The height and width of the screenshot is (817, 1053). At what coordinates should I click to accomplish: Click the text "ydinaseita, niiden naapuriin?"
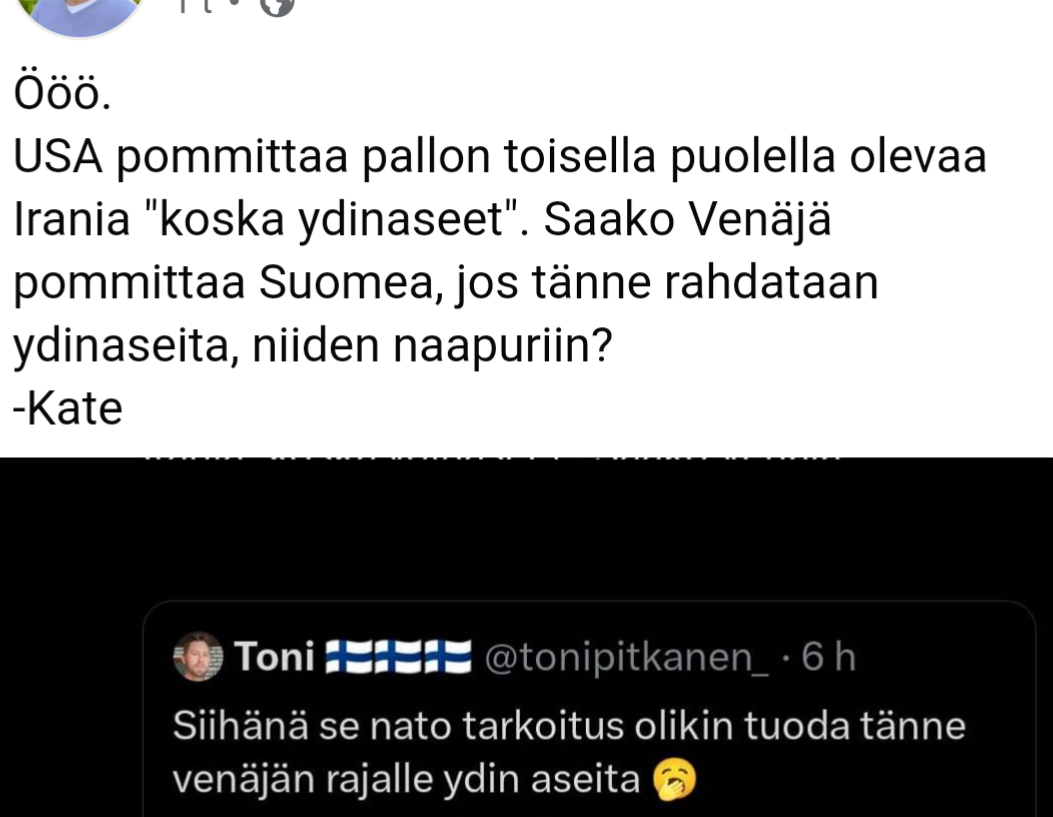click(312, 346)
